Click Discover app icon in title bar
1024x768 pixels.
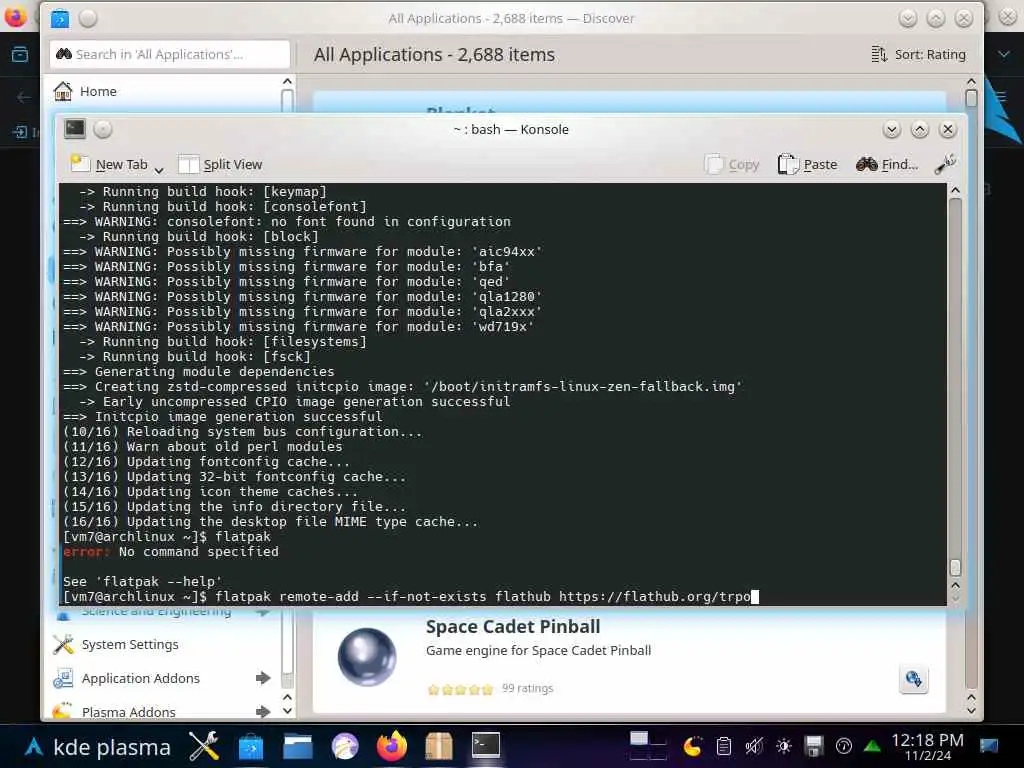[x=60, y=18]
